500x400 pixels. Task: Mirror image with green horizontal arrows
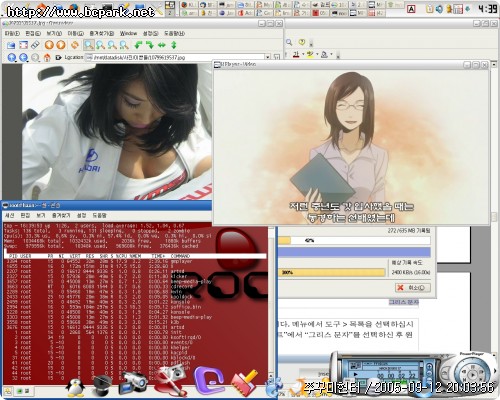(x=162, y=45)
